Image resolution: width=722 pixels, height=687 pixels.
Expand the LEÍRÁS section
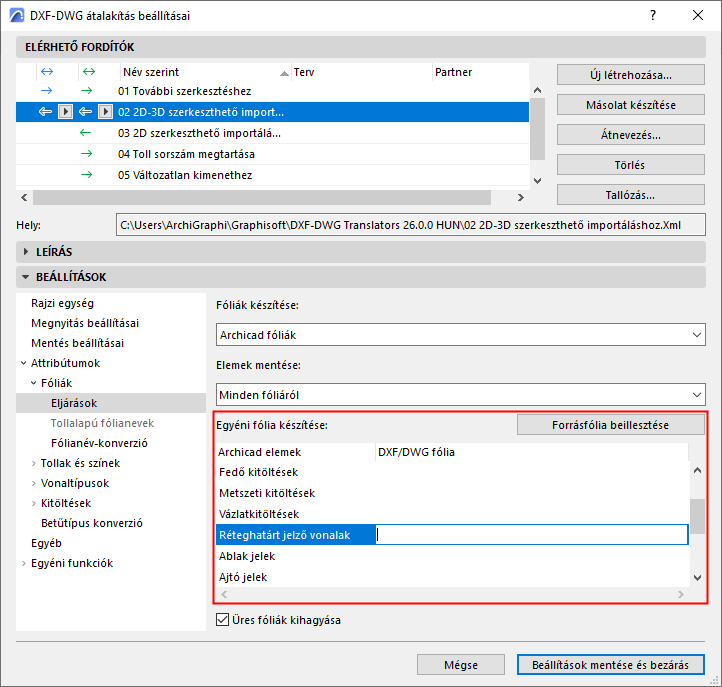click(x=26, y=252)
